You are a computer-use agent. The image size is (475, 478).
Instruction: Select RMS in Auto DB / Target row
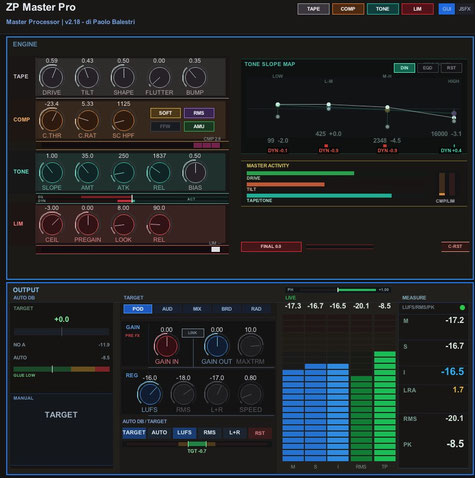(209, 433)
